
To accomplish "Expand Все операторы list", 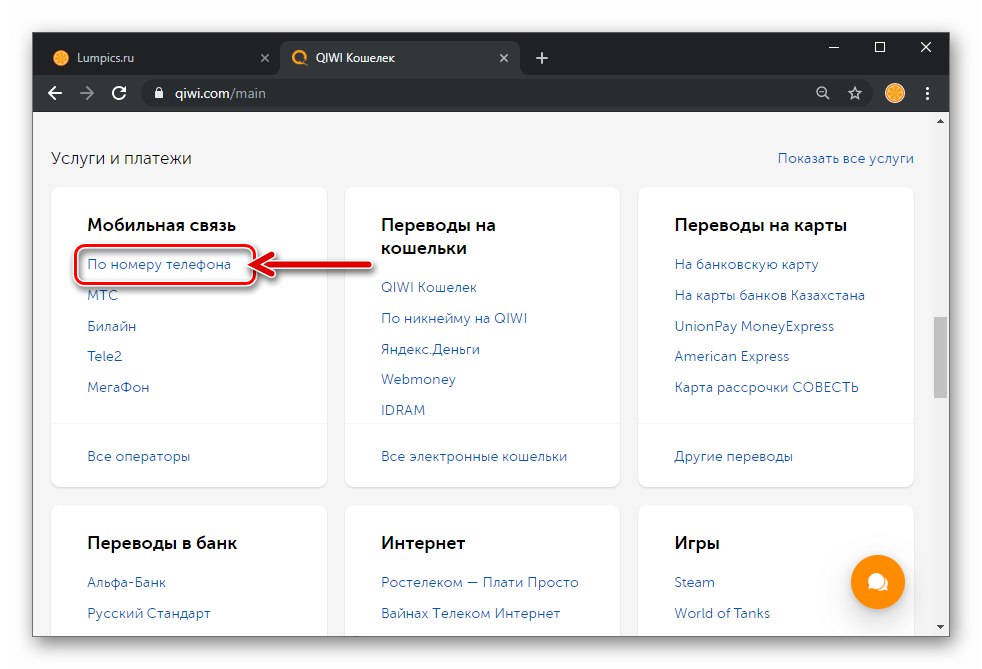I will click(139, 456).
